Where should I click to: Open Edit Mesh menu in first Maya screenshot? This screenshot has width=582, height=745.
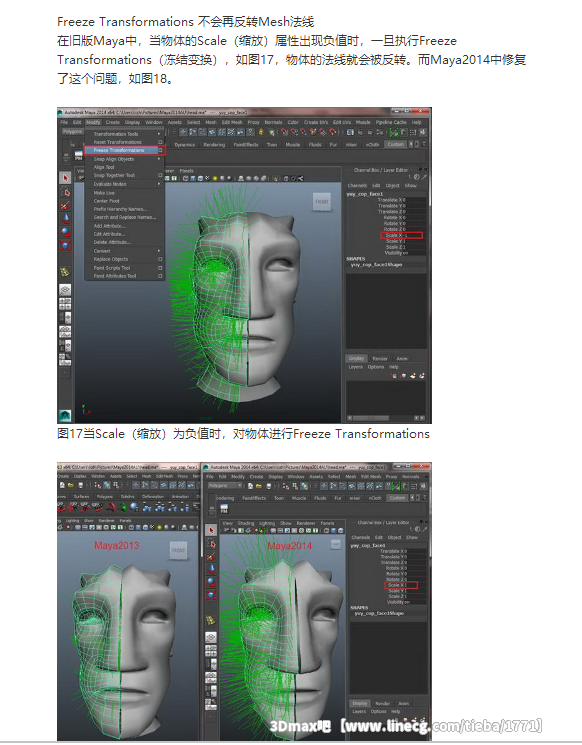pyautogui.click(x=232, y=122)
